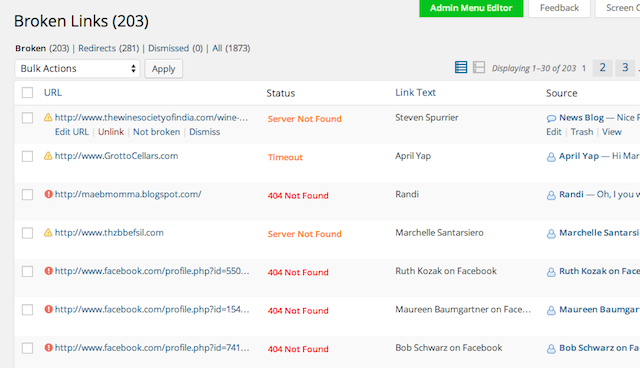The image size is (640, 368).
Task: Check the facebook id=154 row checkbox
Action: (x=27, y=310)
